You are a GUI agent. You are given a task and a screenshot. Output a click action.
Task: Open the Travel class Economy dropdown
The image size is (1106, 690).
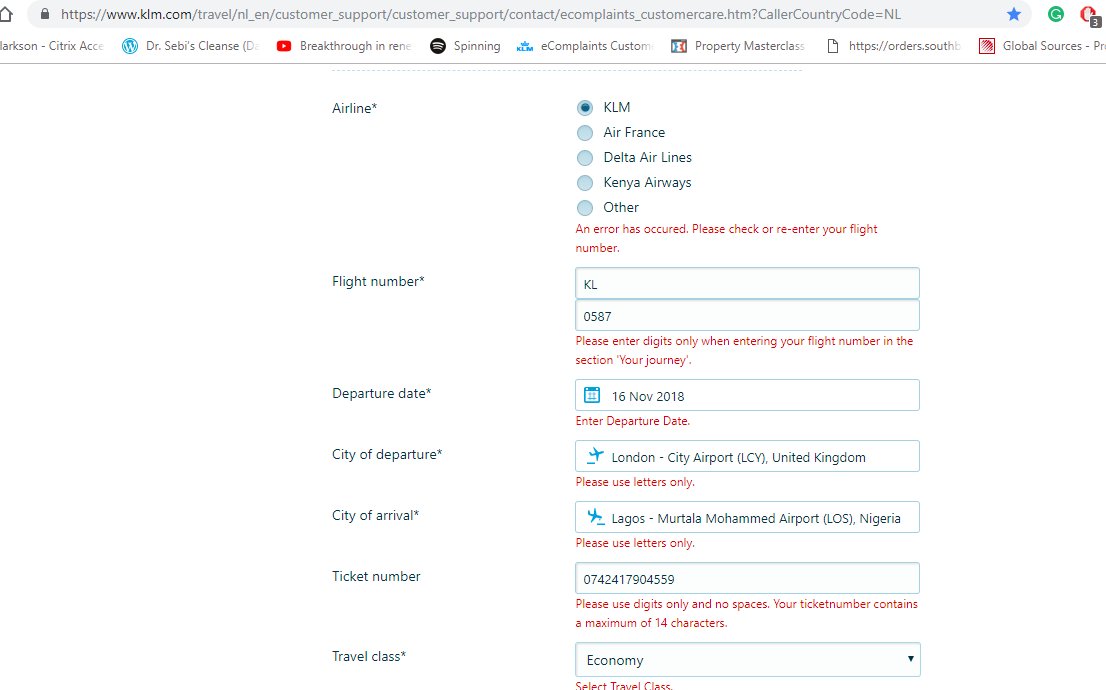(x=748, y=660)
